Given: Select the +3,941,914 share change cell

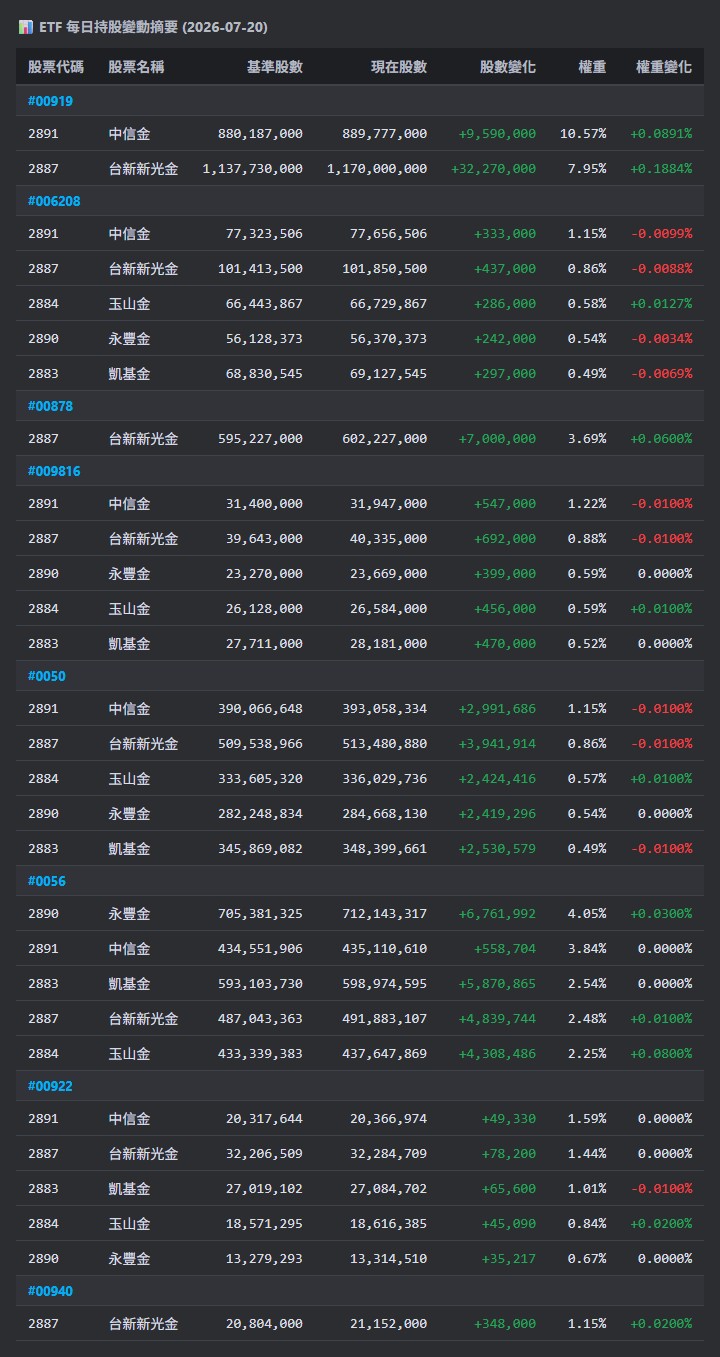Looking at the screenshot, I should pyautogui.click(x=498, y=743).
